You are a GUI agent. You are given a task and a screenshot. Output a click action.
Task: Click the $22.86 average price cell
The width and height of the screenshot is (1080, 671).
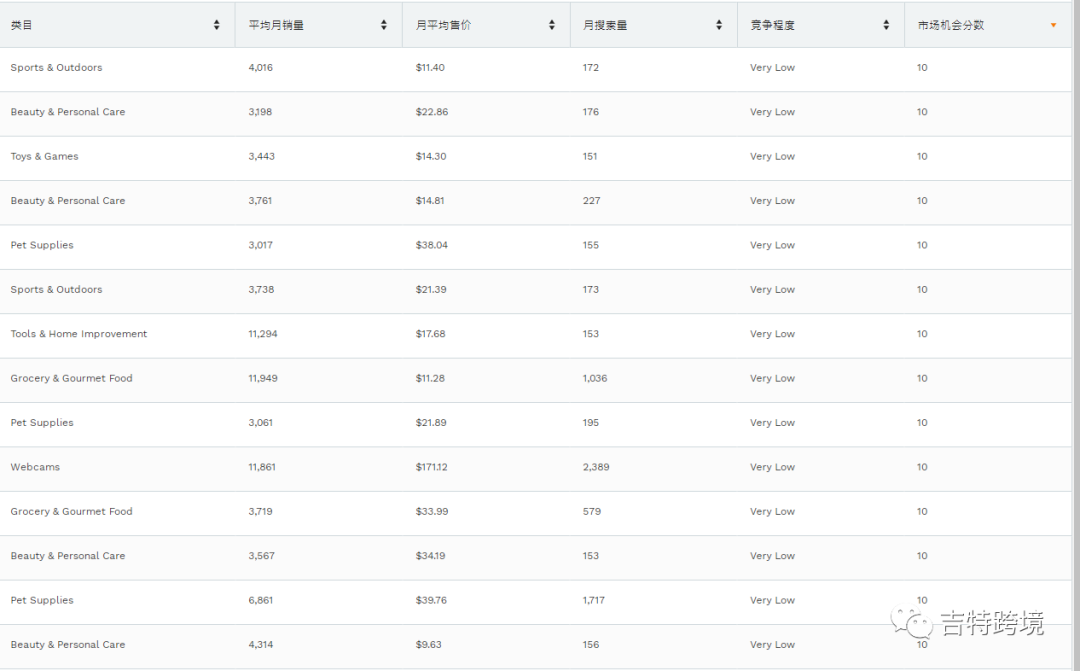point(432,112)
